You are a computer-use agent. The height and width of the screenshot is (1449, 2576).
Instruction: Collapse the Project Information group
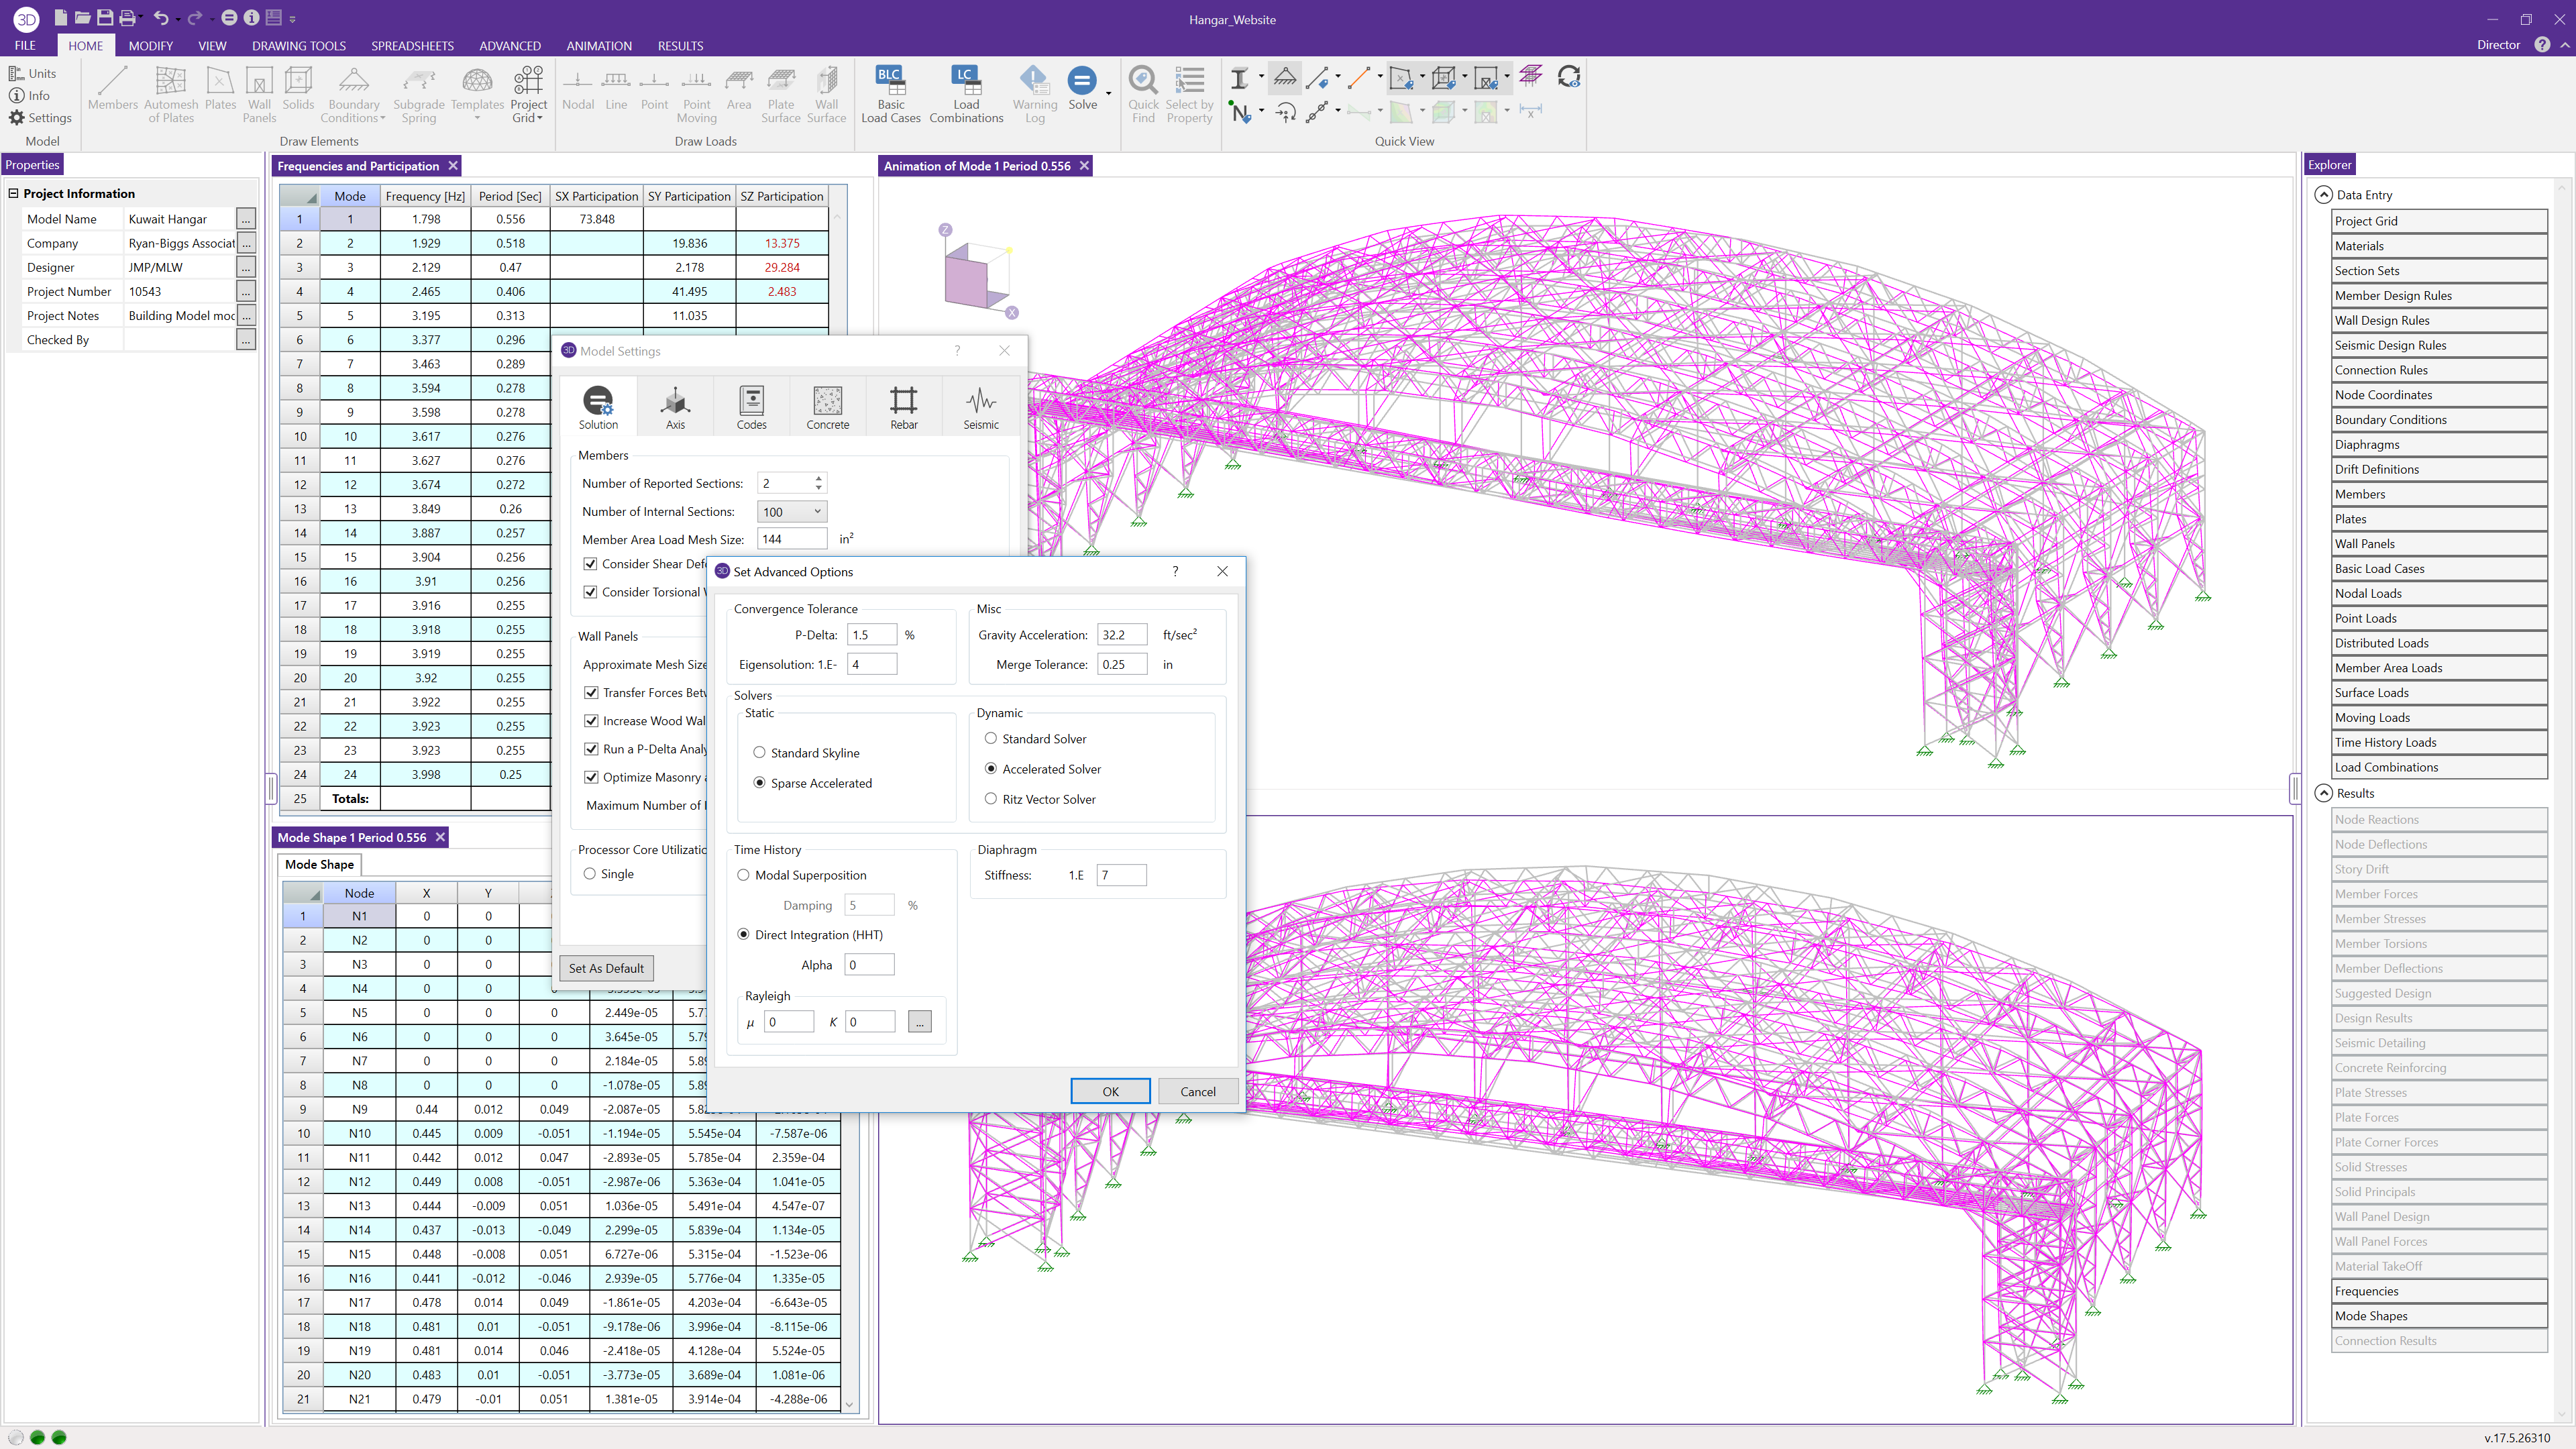coord(14,193)
